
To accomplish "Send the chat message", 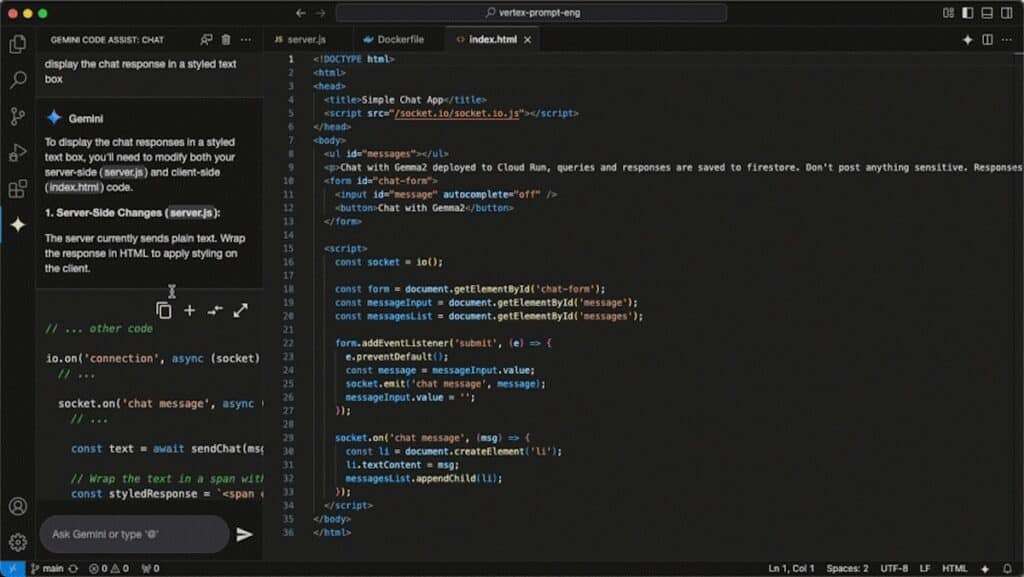I will pos(244,535).
